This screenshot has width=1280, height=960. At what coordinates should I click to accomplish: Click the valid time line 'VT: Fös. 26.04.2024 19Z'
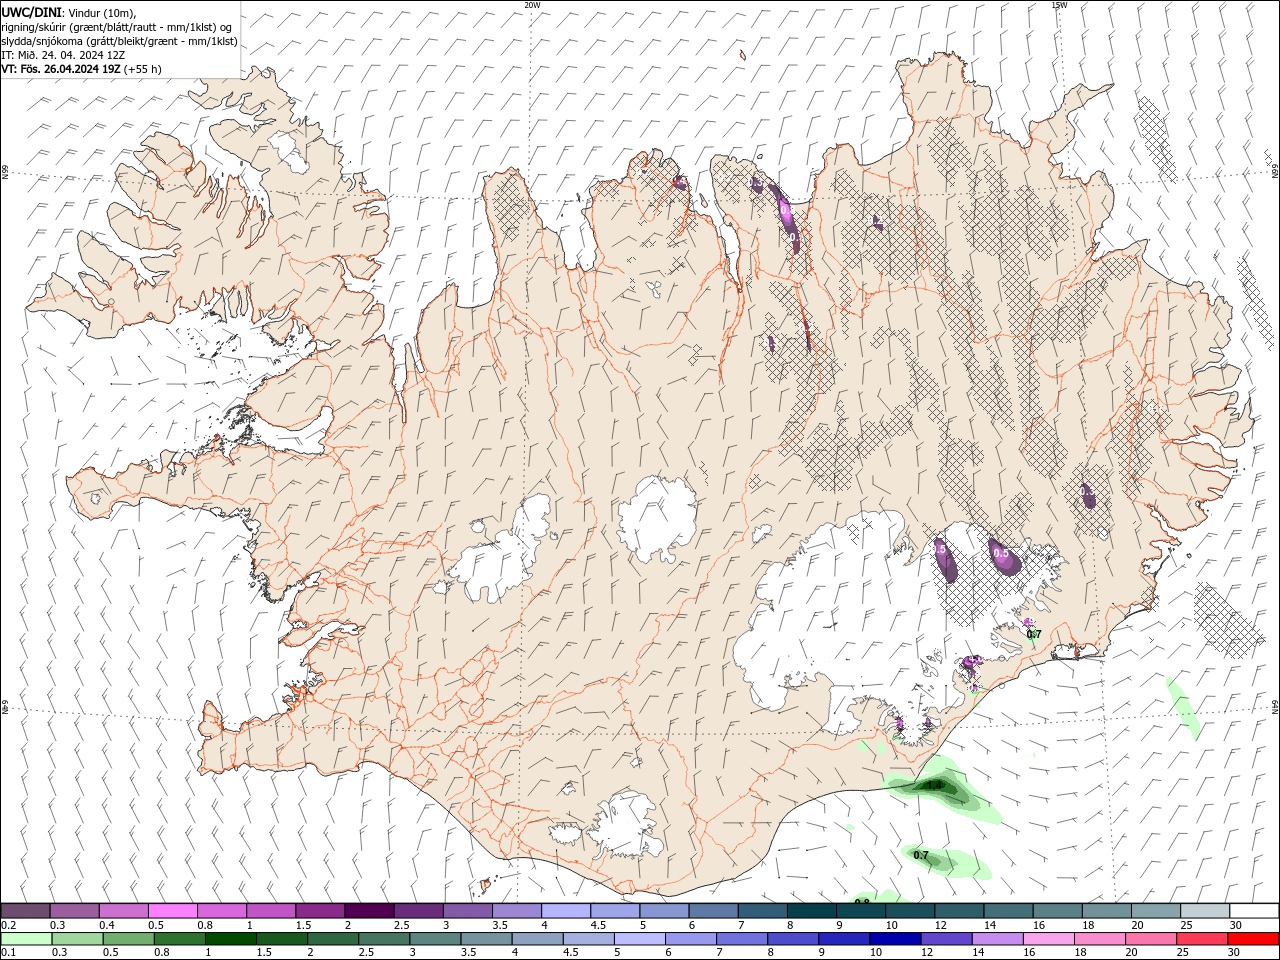[61, 69]
